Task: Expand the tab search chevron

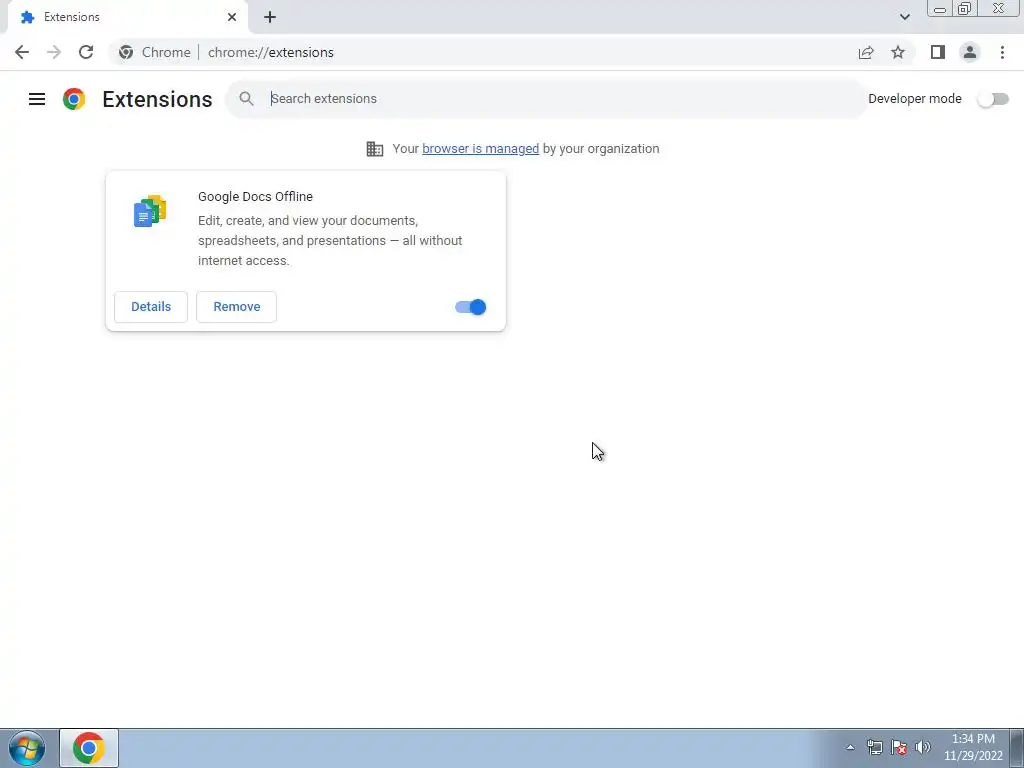Action: coord(904,17)
